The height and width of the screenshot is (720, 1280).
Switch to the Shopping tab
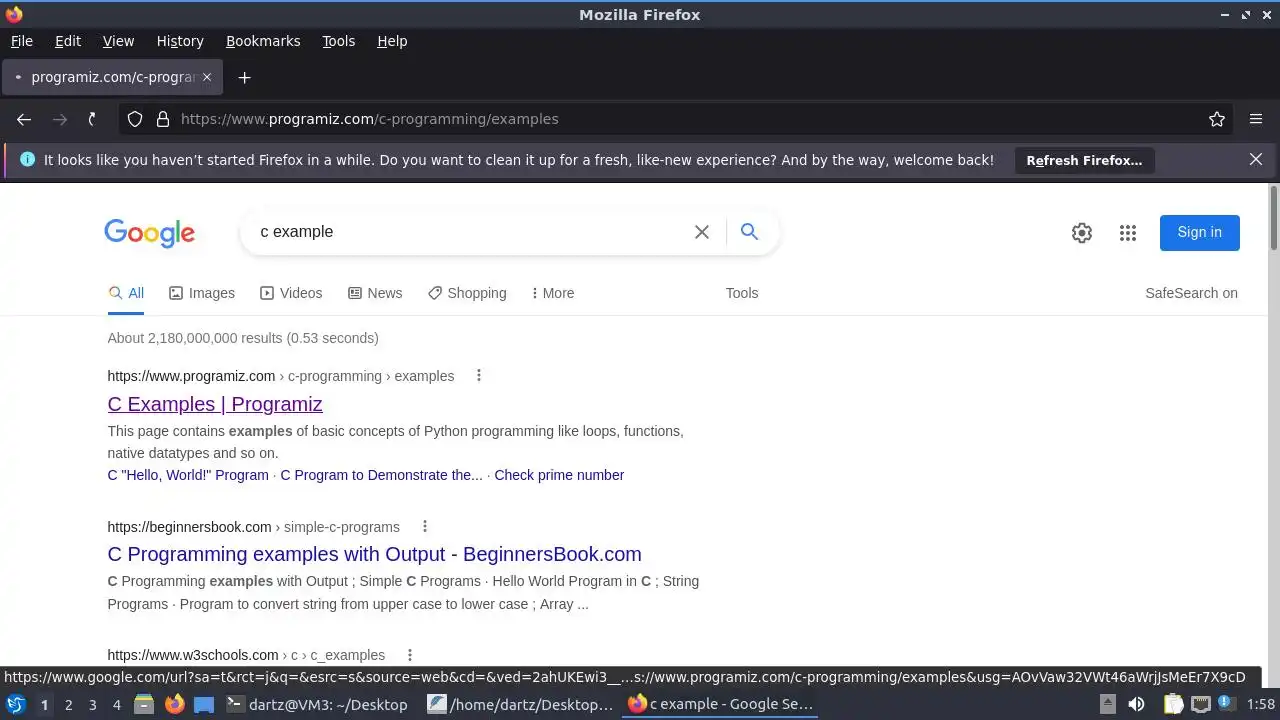pyautogui.click(x=467, y=293)
